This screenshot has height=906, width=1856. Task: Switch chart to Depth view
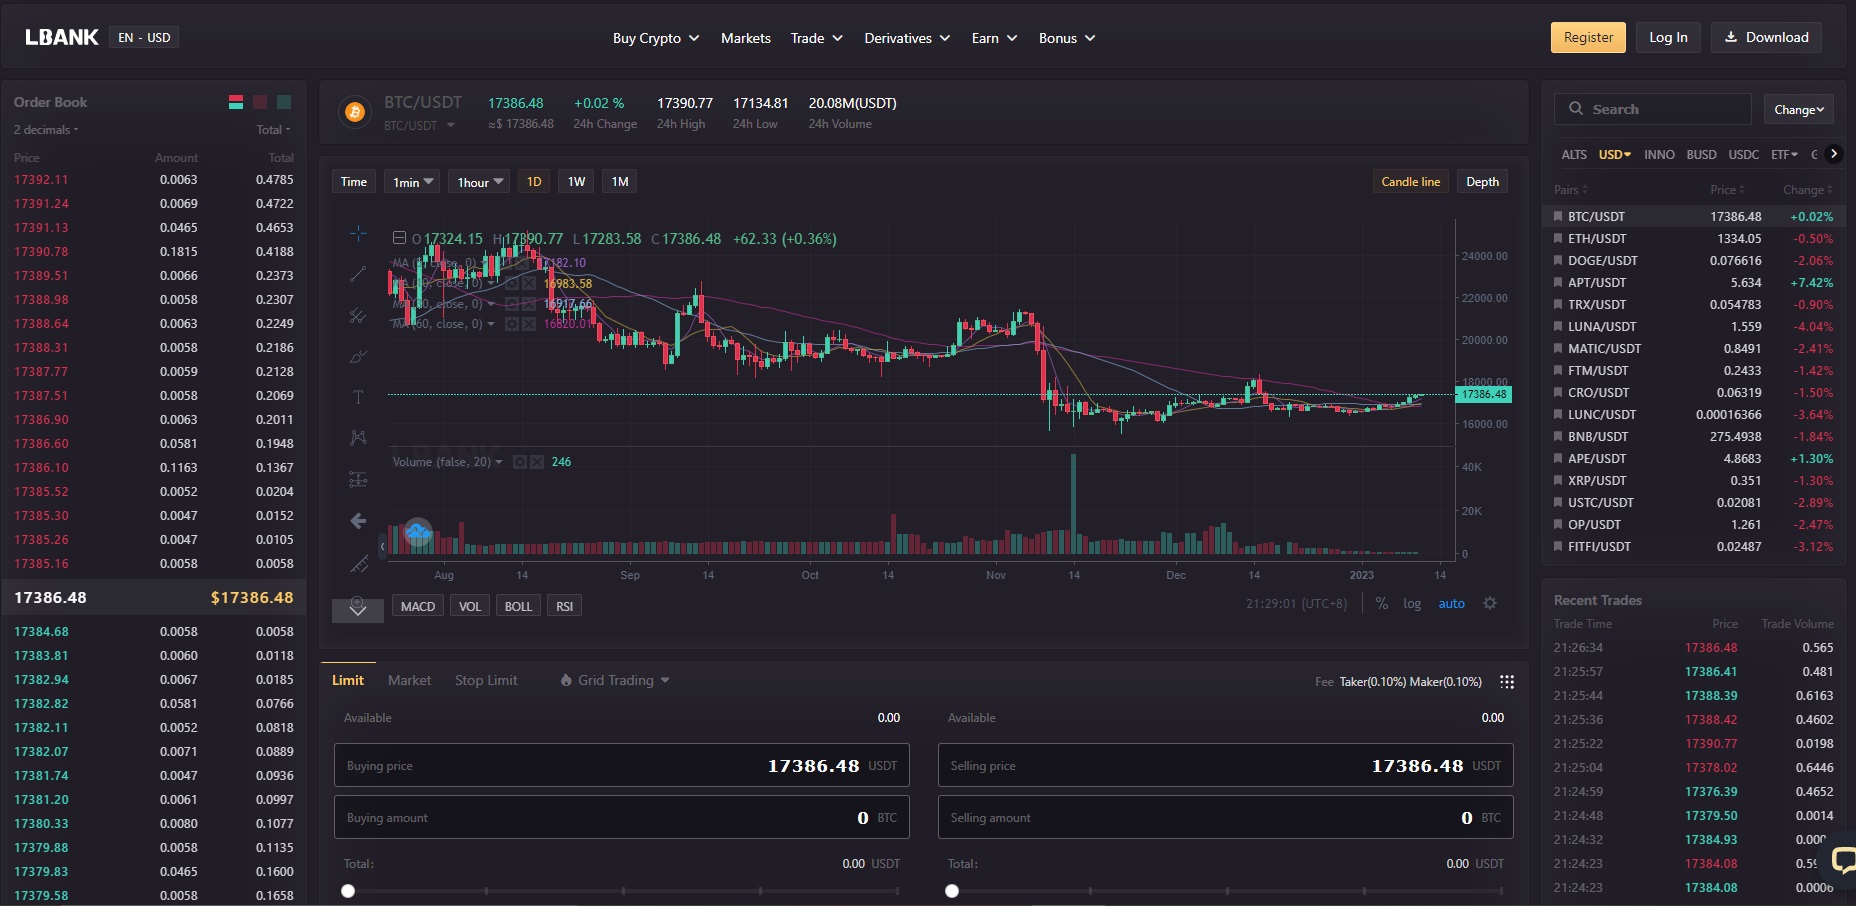click(1482, 181)
